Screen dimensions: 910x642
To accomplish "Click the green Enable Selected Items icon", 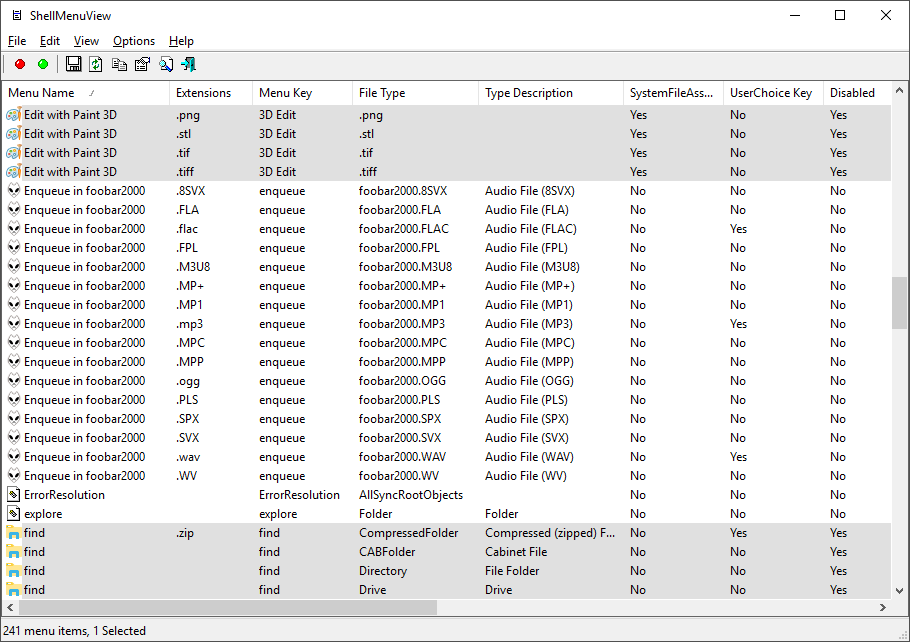I will tap(43, 64).
